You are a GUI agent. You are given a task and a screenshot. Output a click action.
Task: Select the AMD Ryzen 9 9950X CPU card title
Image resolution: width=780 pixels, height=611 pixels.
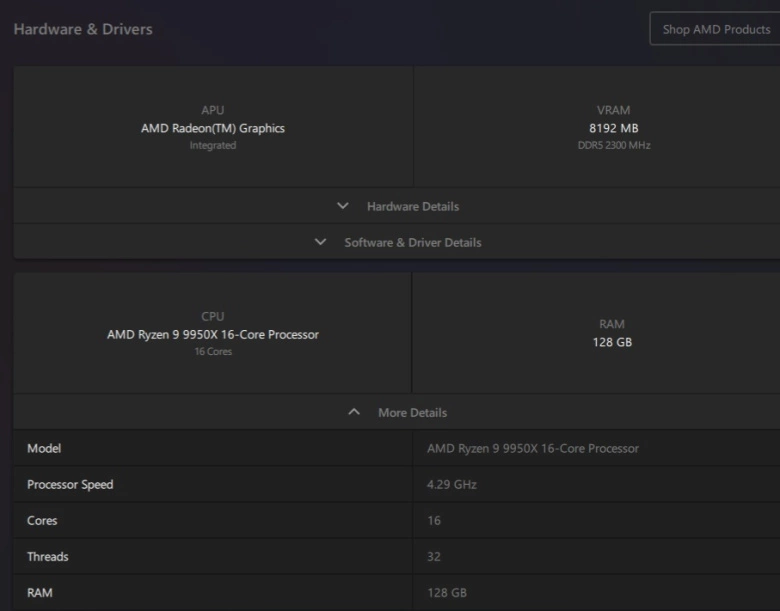[x=213, y=334]
